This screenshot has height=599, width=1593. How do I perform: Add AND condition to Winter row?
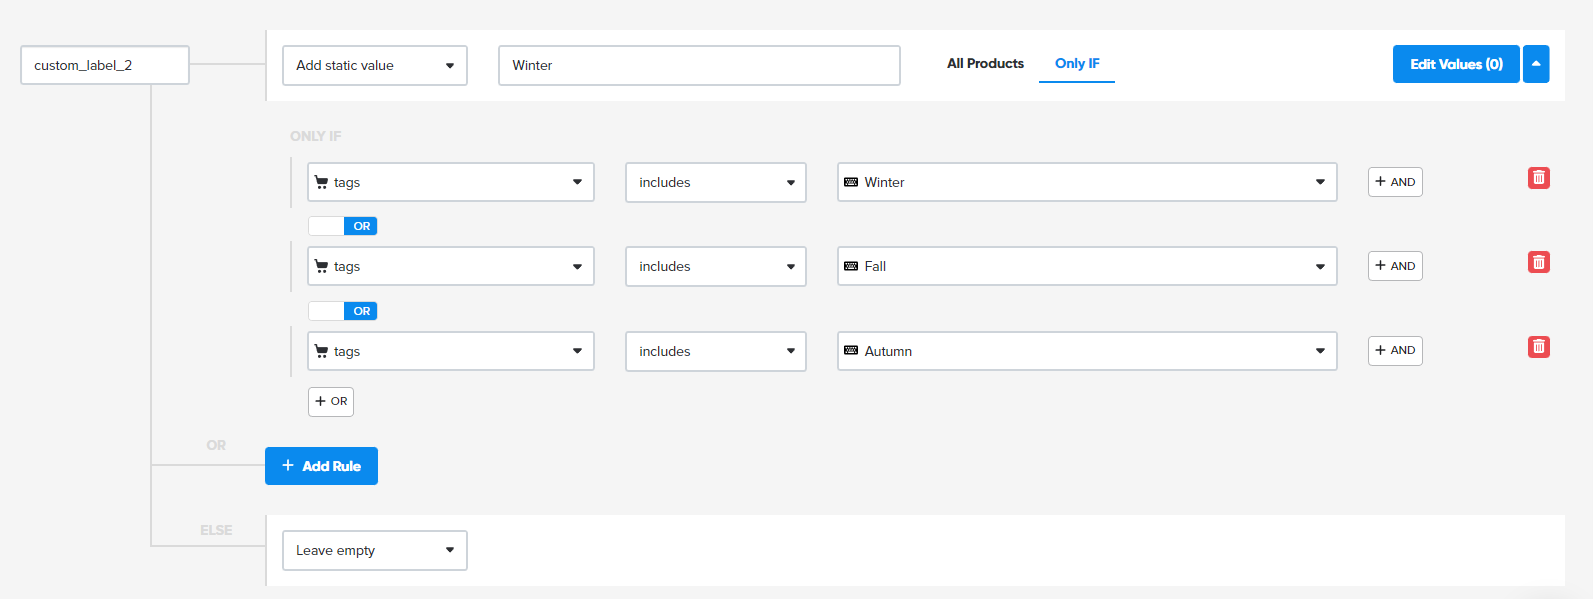point(1395,182)
